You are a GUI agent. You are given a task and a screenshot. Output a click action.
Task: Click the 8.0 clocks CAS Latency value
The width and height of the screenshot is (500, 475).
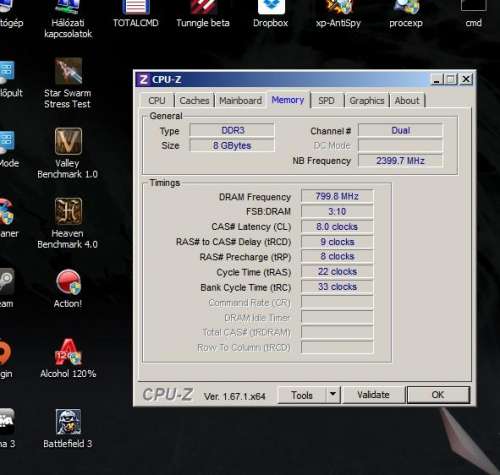click(x=337, y=227)
